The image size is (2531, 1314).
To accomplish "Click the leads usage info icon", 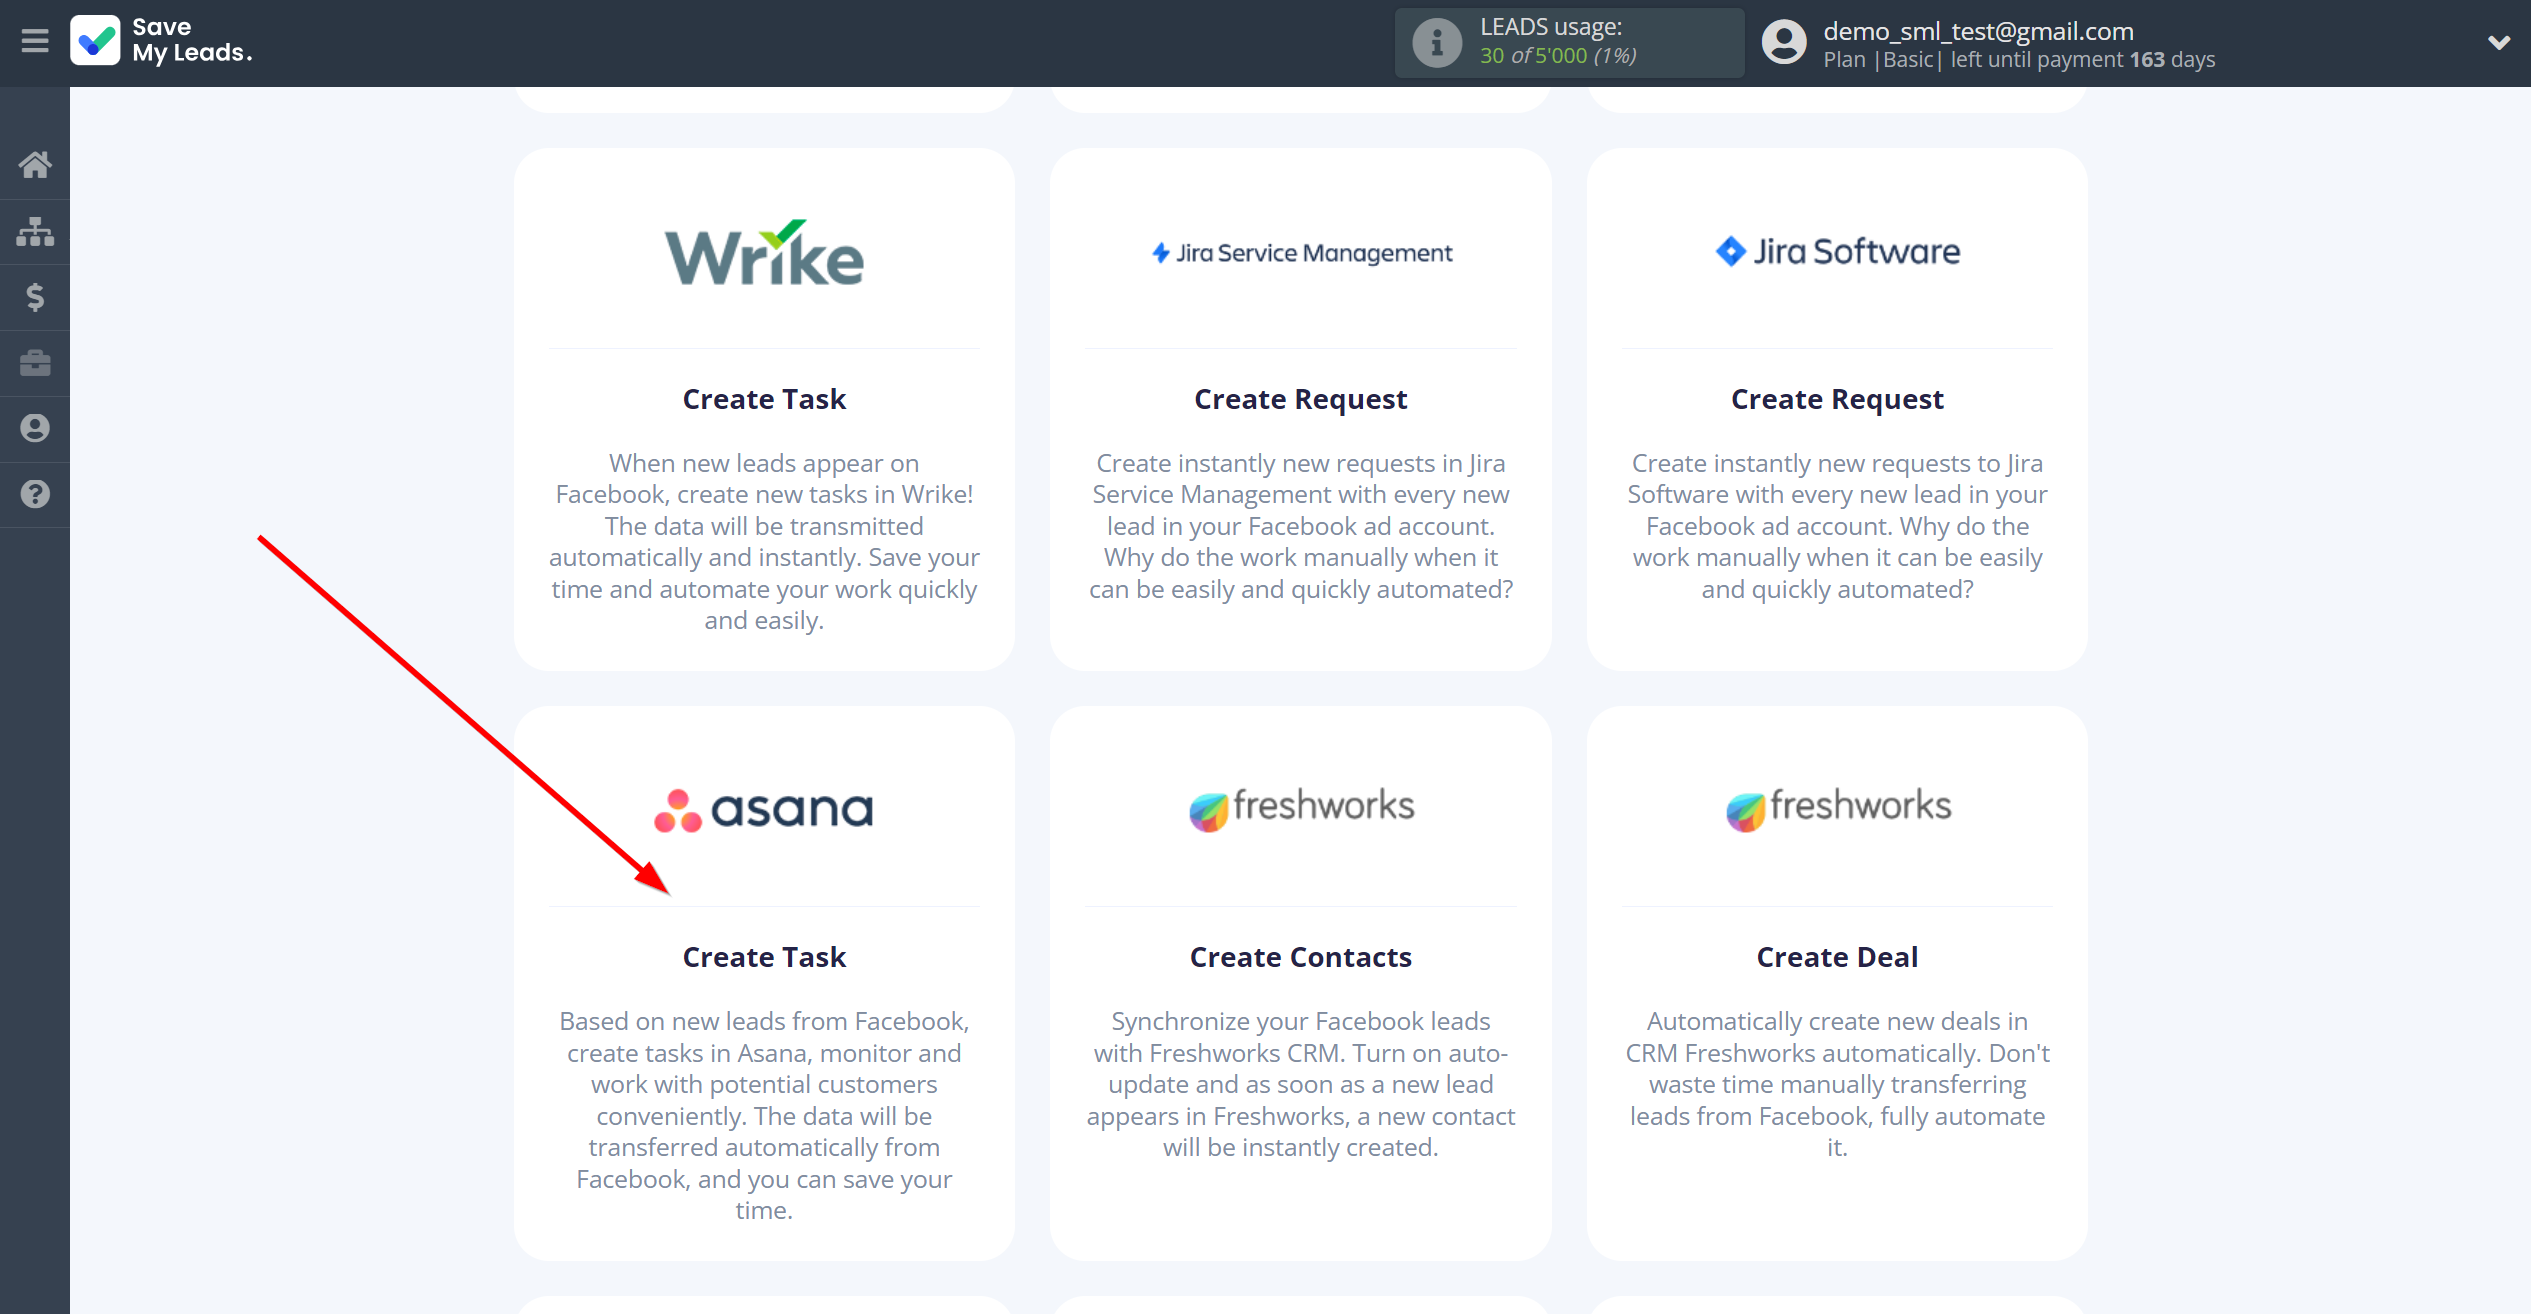I will (x=1437, y=43).
